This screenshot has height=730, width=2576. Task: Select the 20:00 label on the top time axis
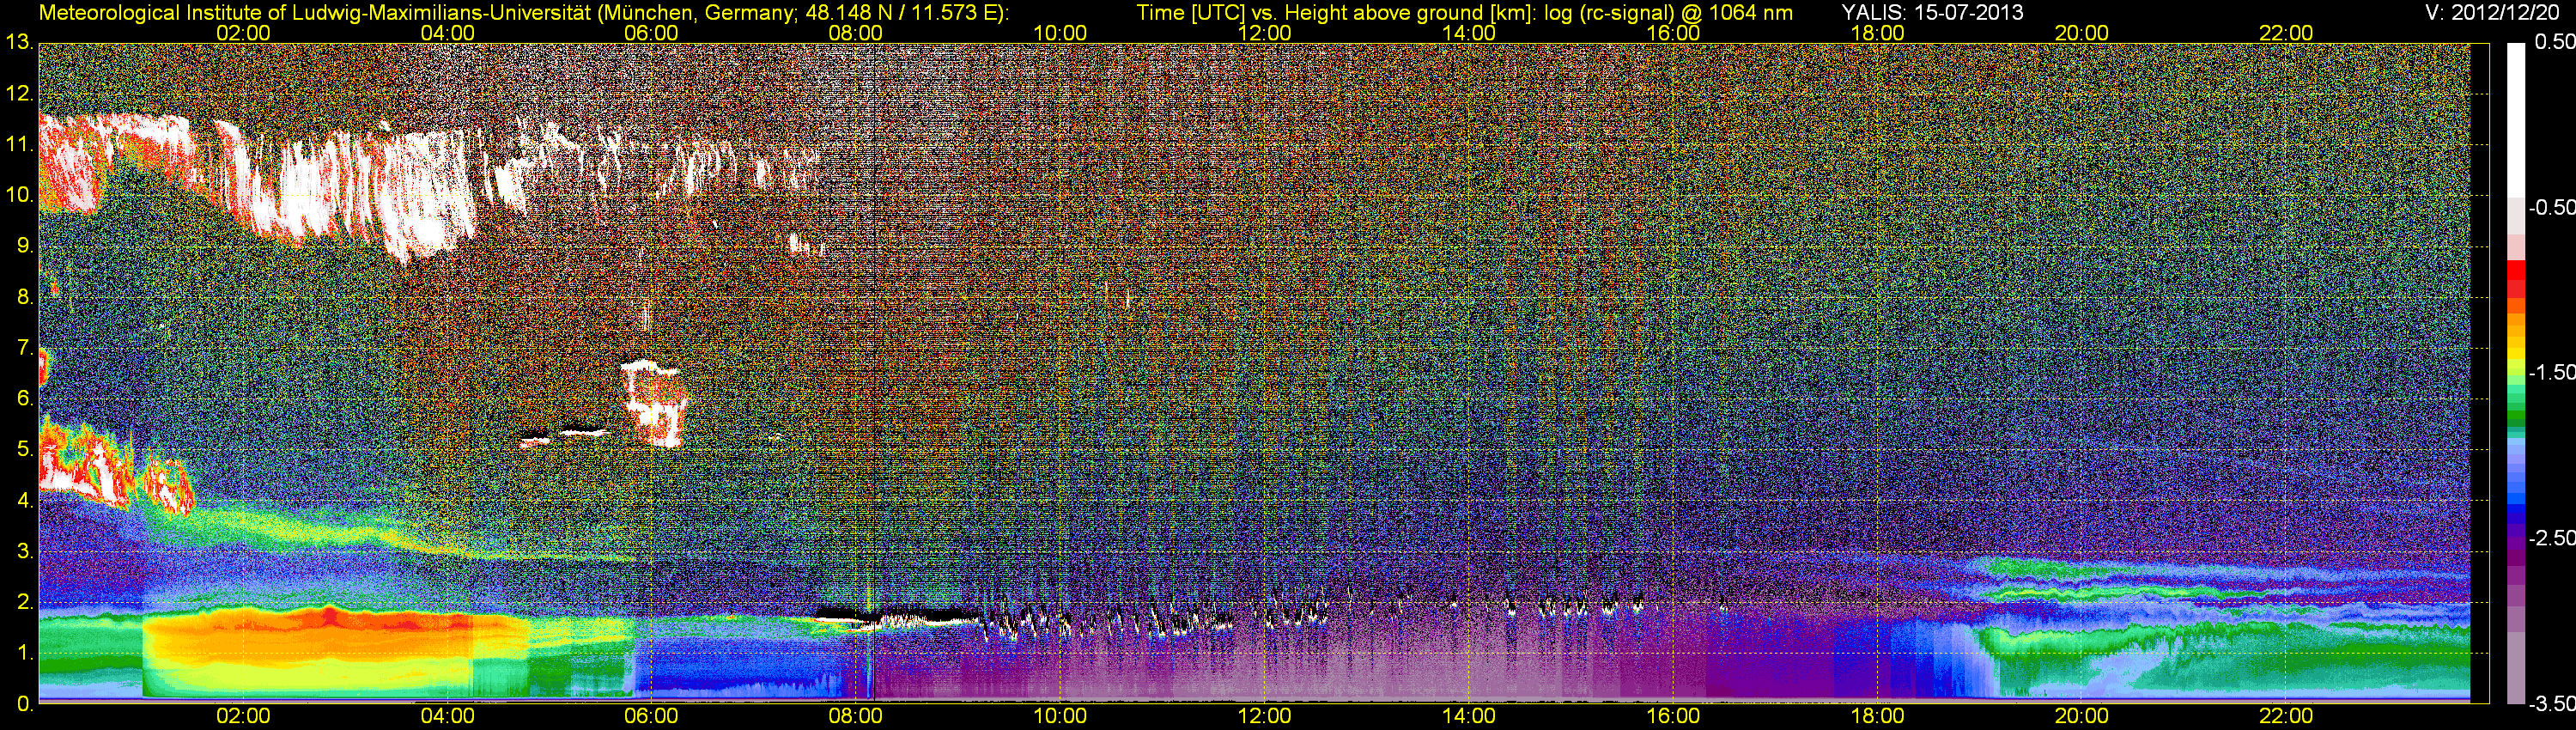point(2082,33)
